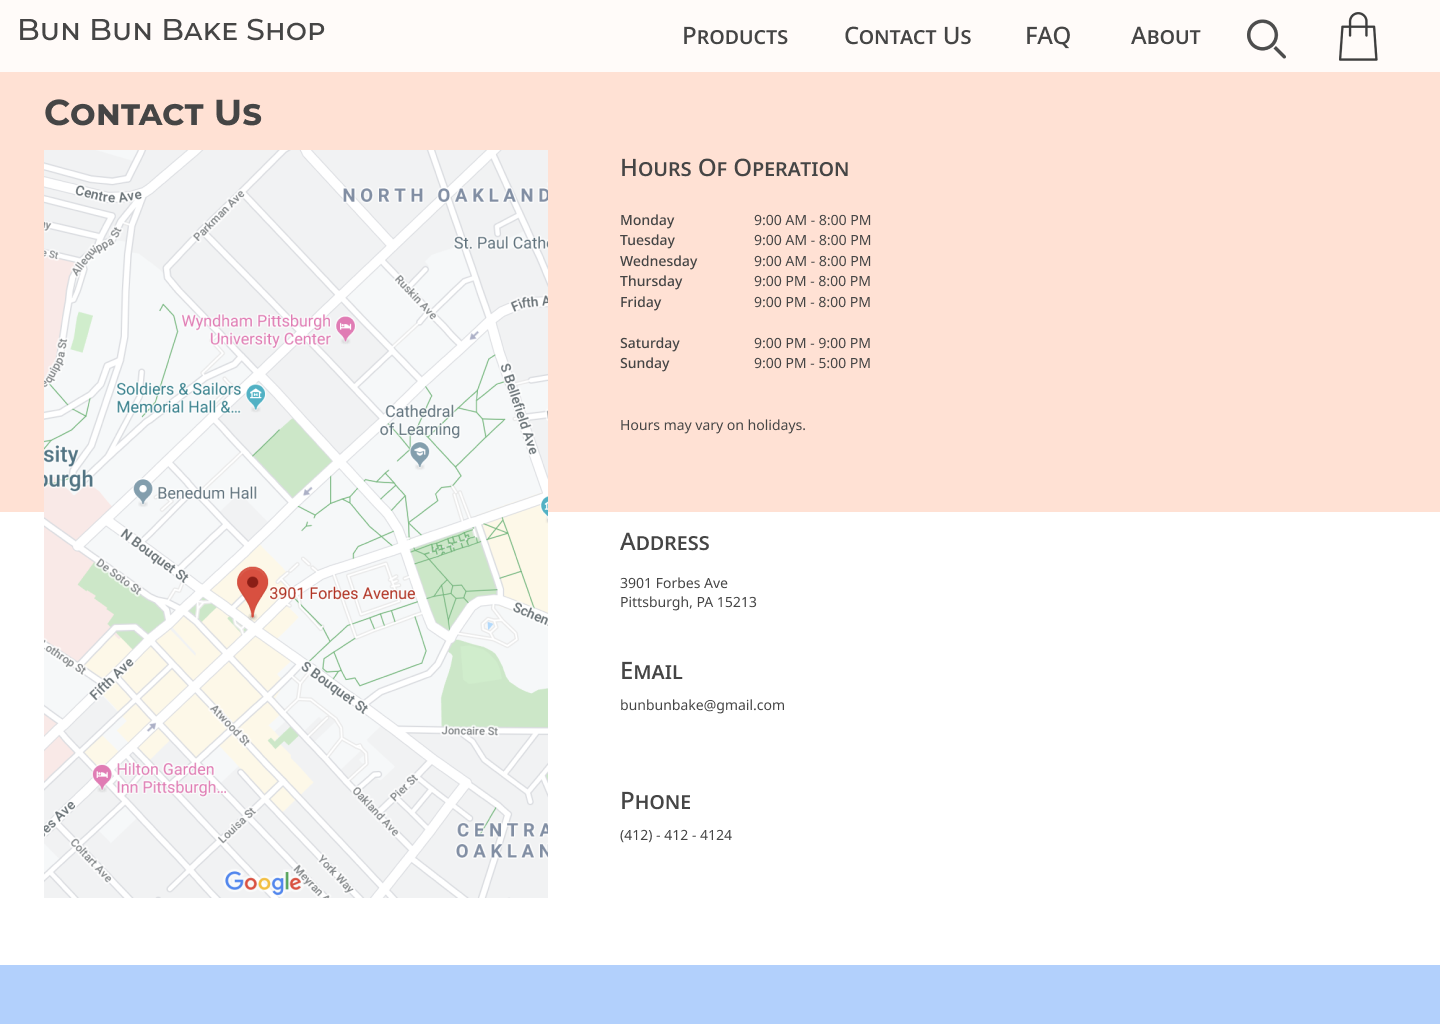This screenshot has height=1024, width=1440.
Task: Click the North Oakland label on map
Action: [x=445, y=195]
